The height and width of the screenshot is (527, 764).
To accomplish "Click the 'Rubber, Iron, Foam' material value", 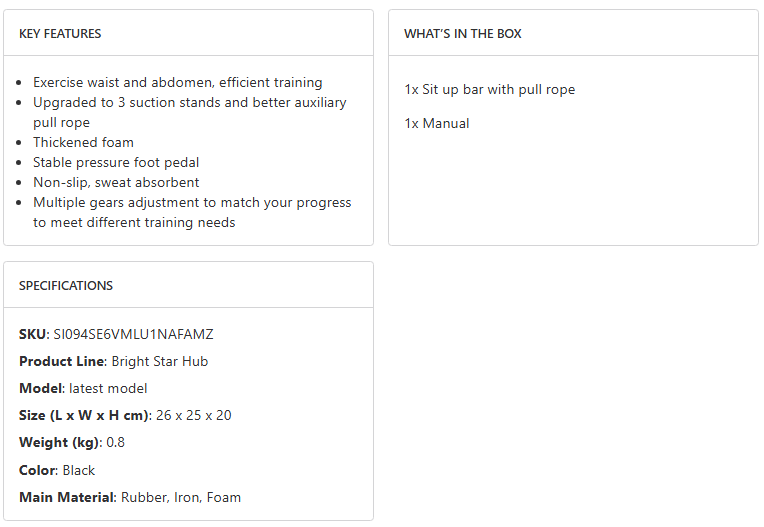I will (x=181, y=497).
